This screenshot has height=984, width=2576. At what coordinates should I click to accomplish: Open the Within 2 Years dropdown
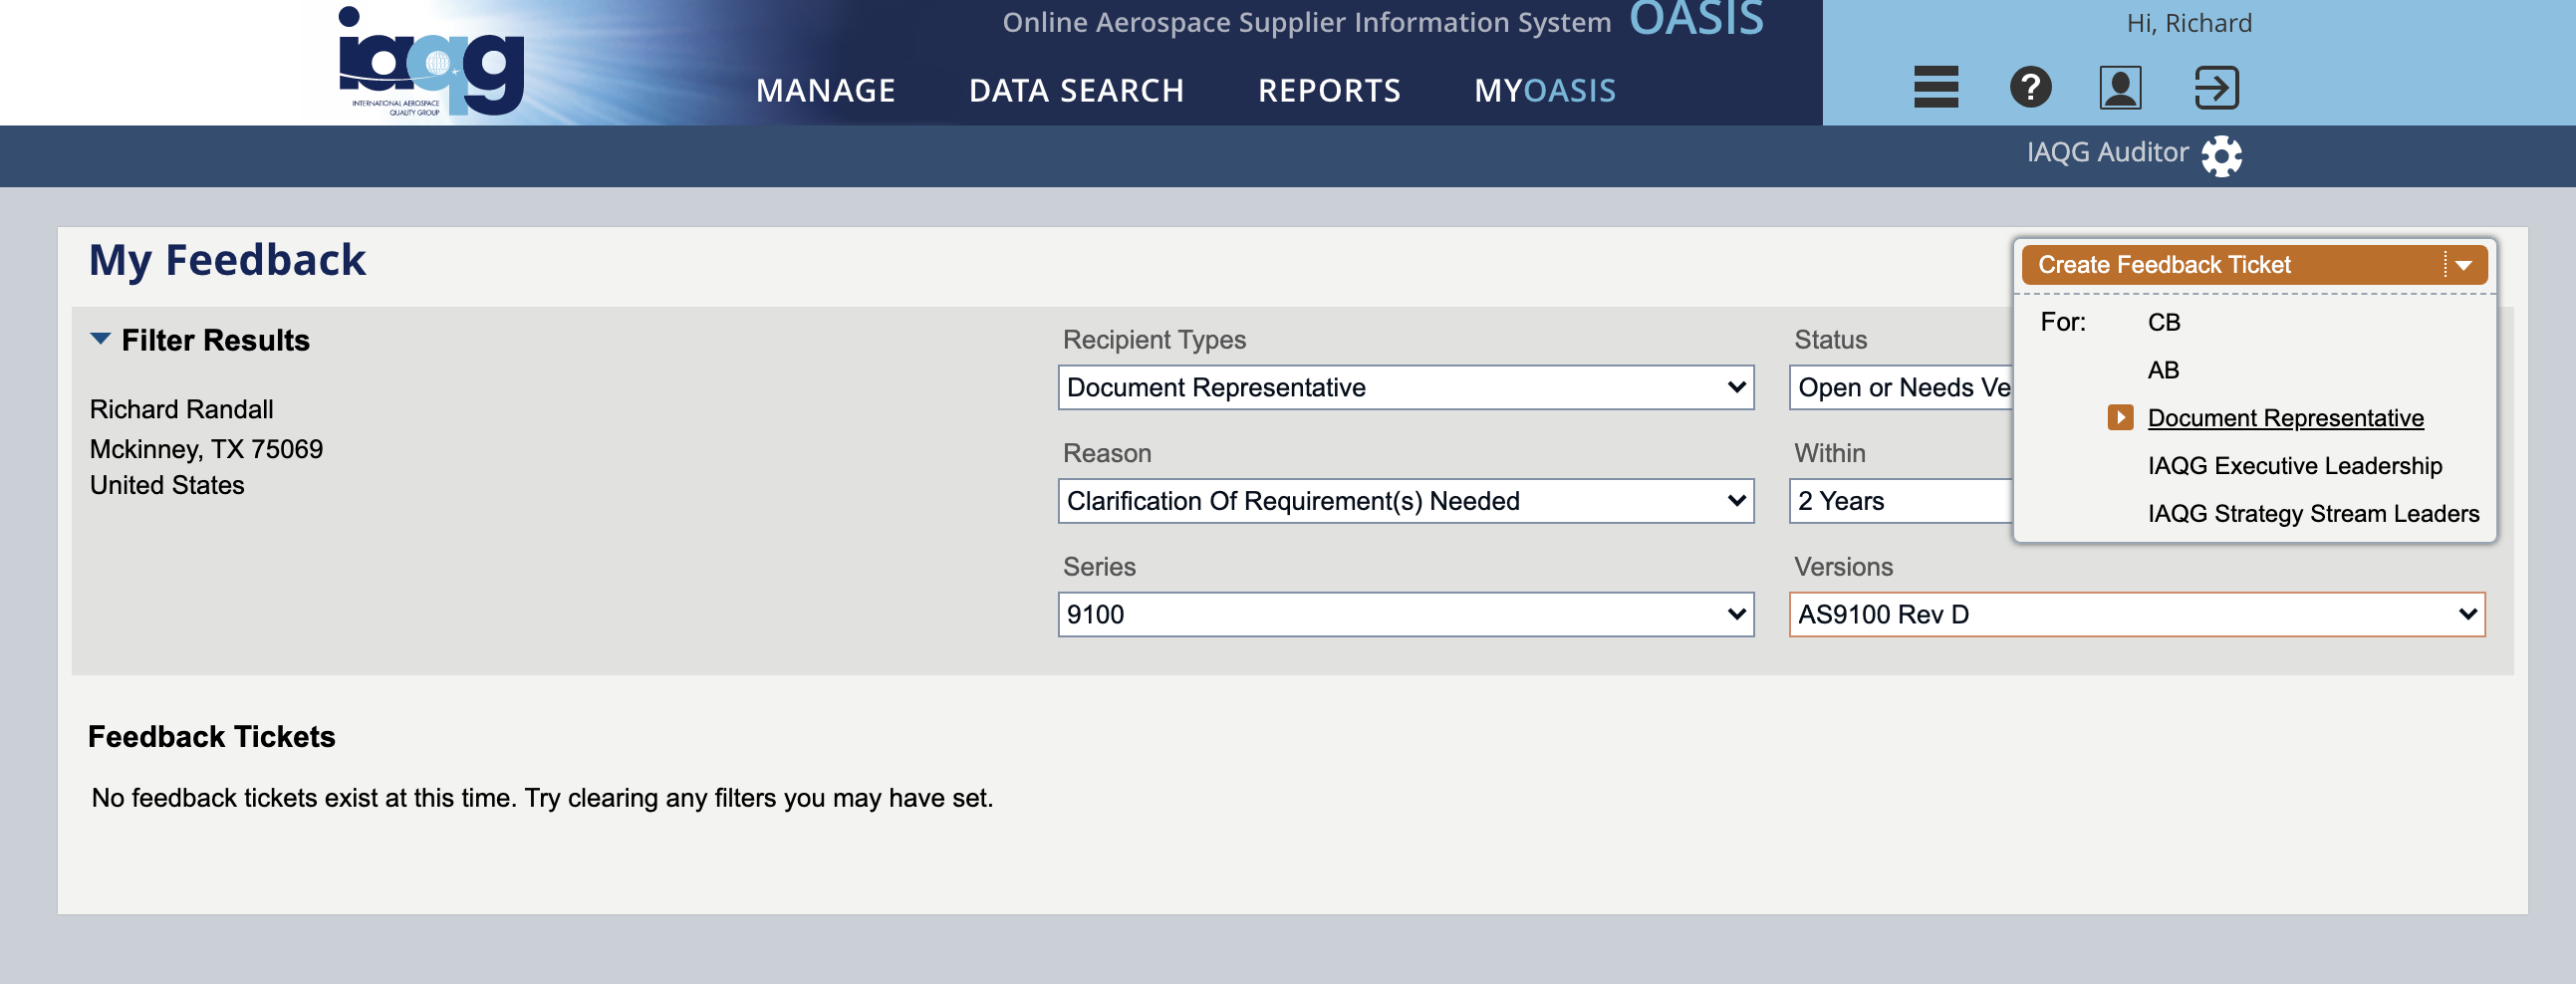1900,500
